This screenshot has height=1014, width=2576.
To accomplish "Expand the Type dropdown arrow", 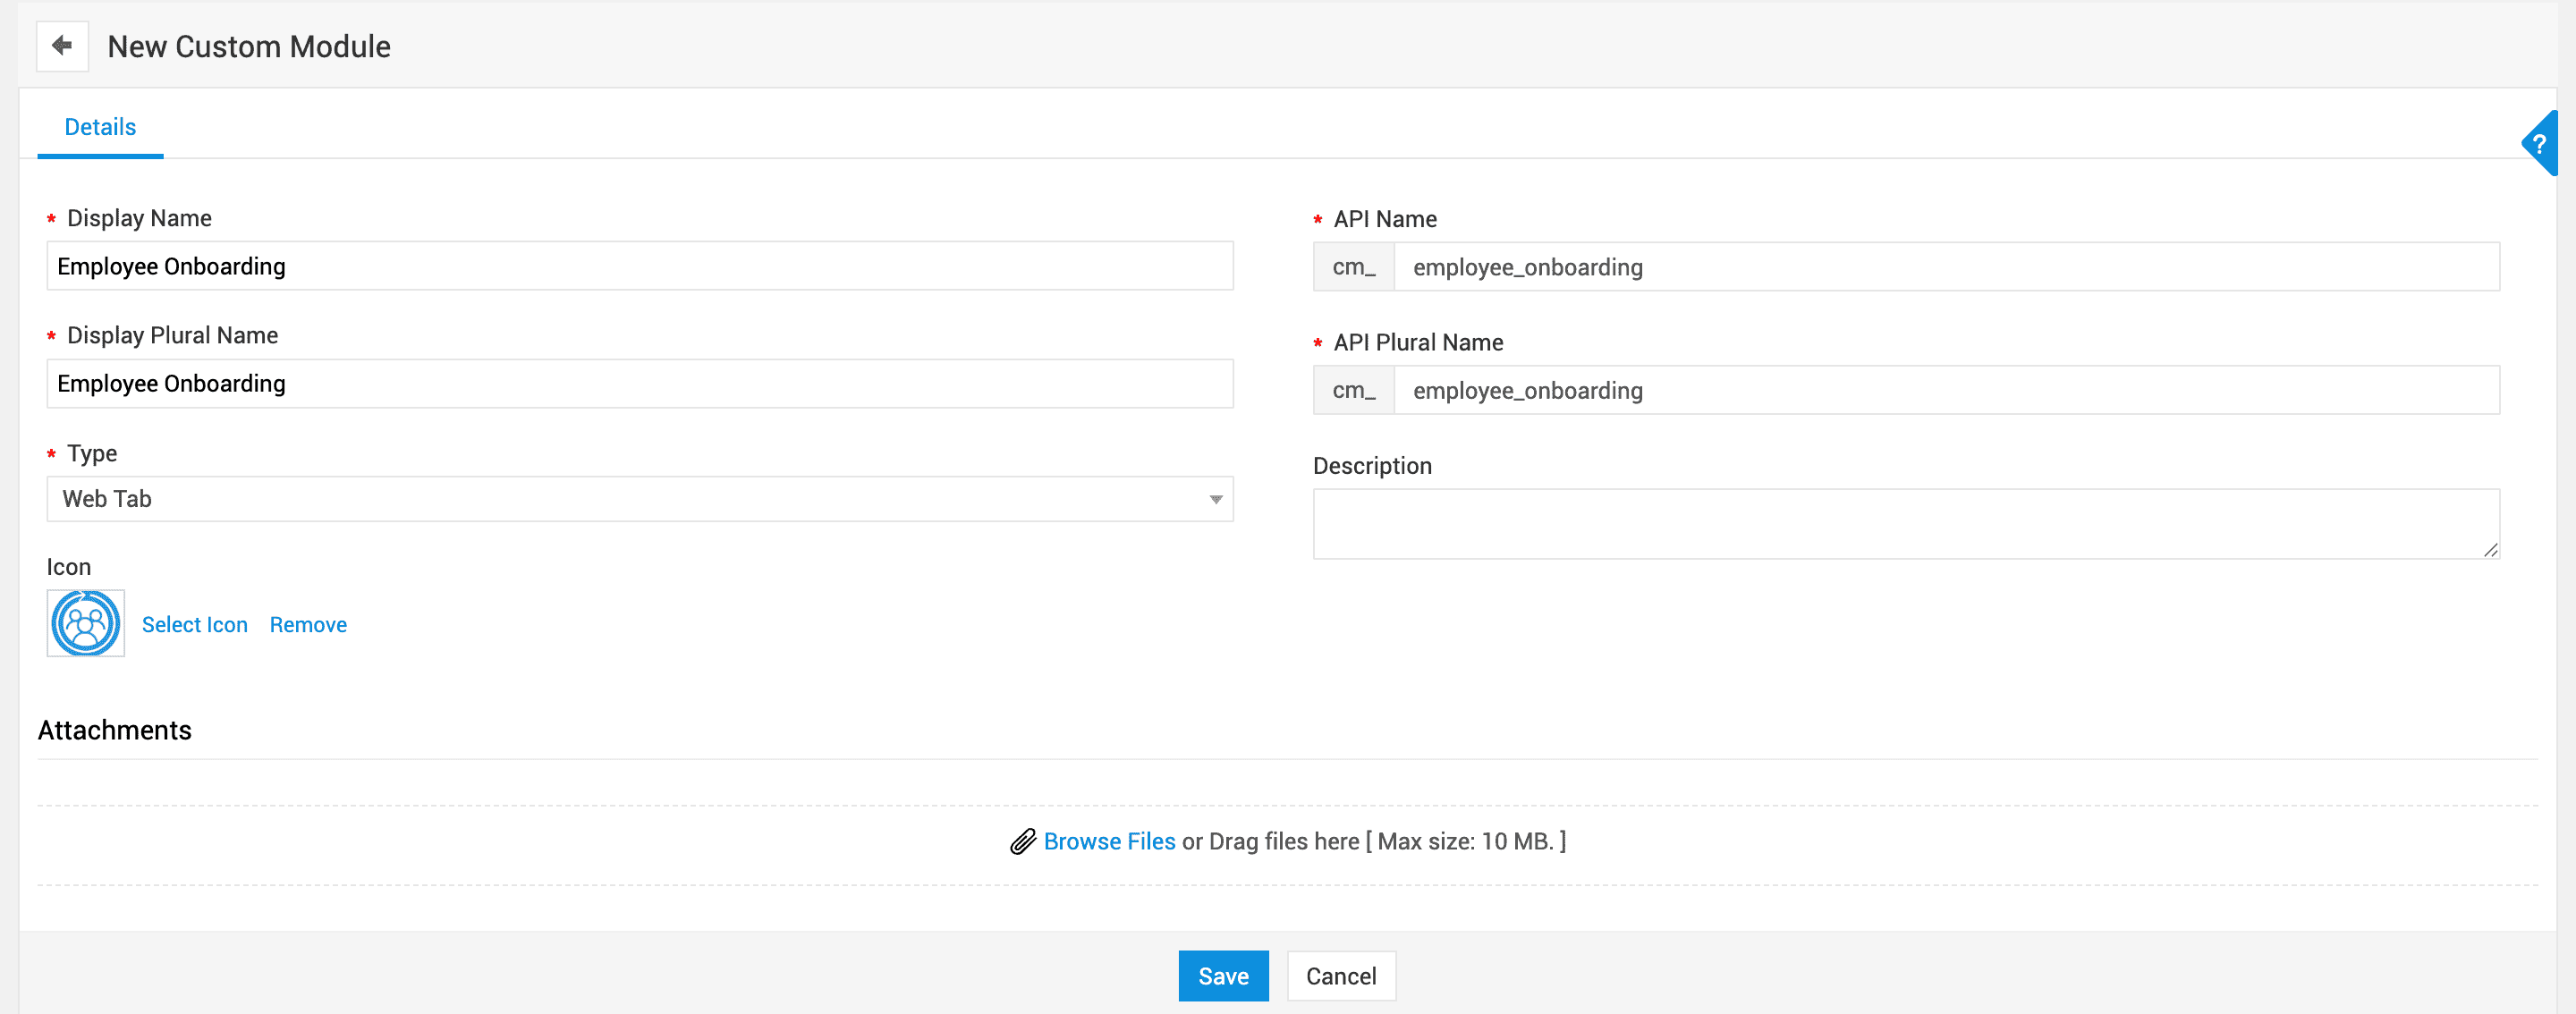I will 1215,499.
